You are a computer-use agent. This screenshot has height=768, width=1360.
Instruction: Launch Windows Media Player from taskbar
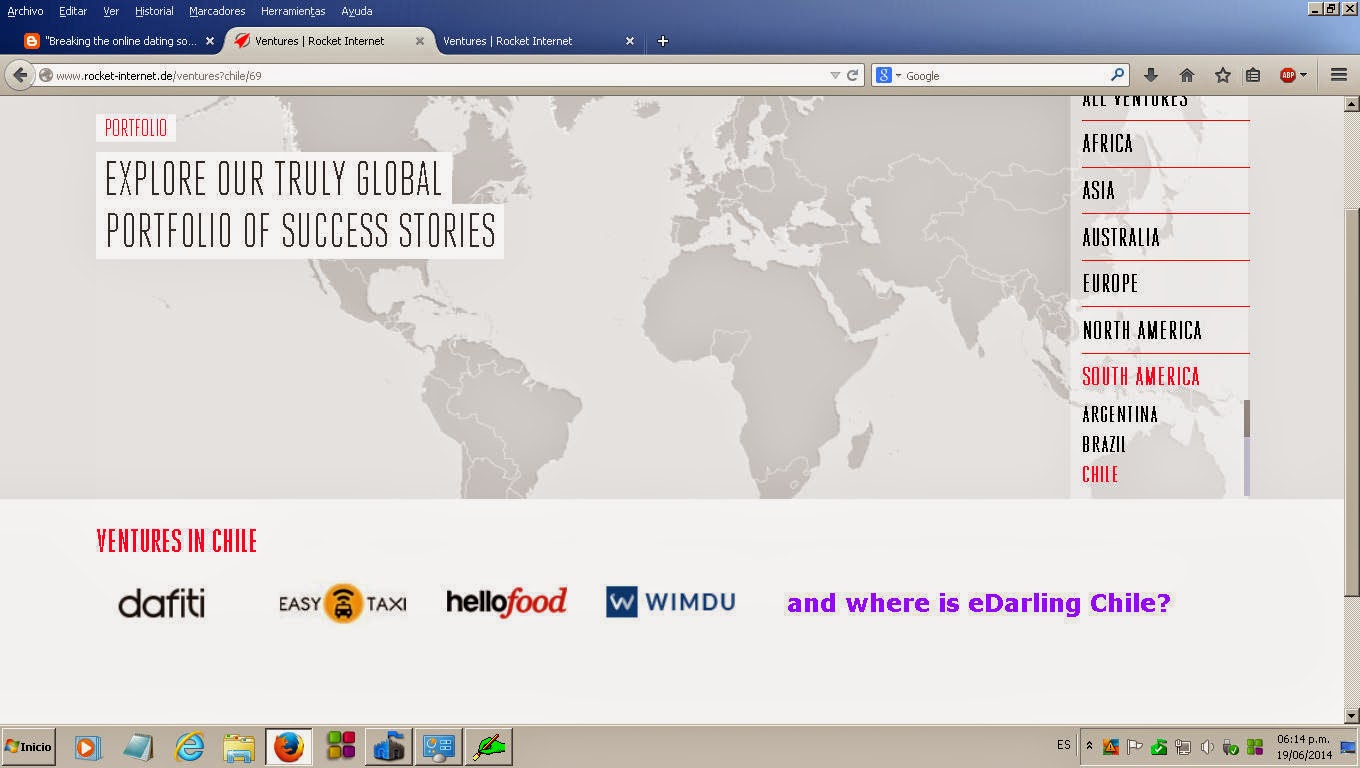click(88, 747)
